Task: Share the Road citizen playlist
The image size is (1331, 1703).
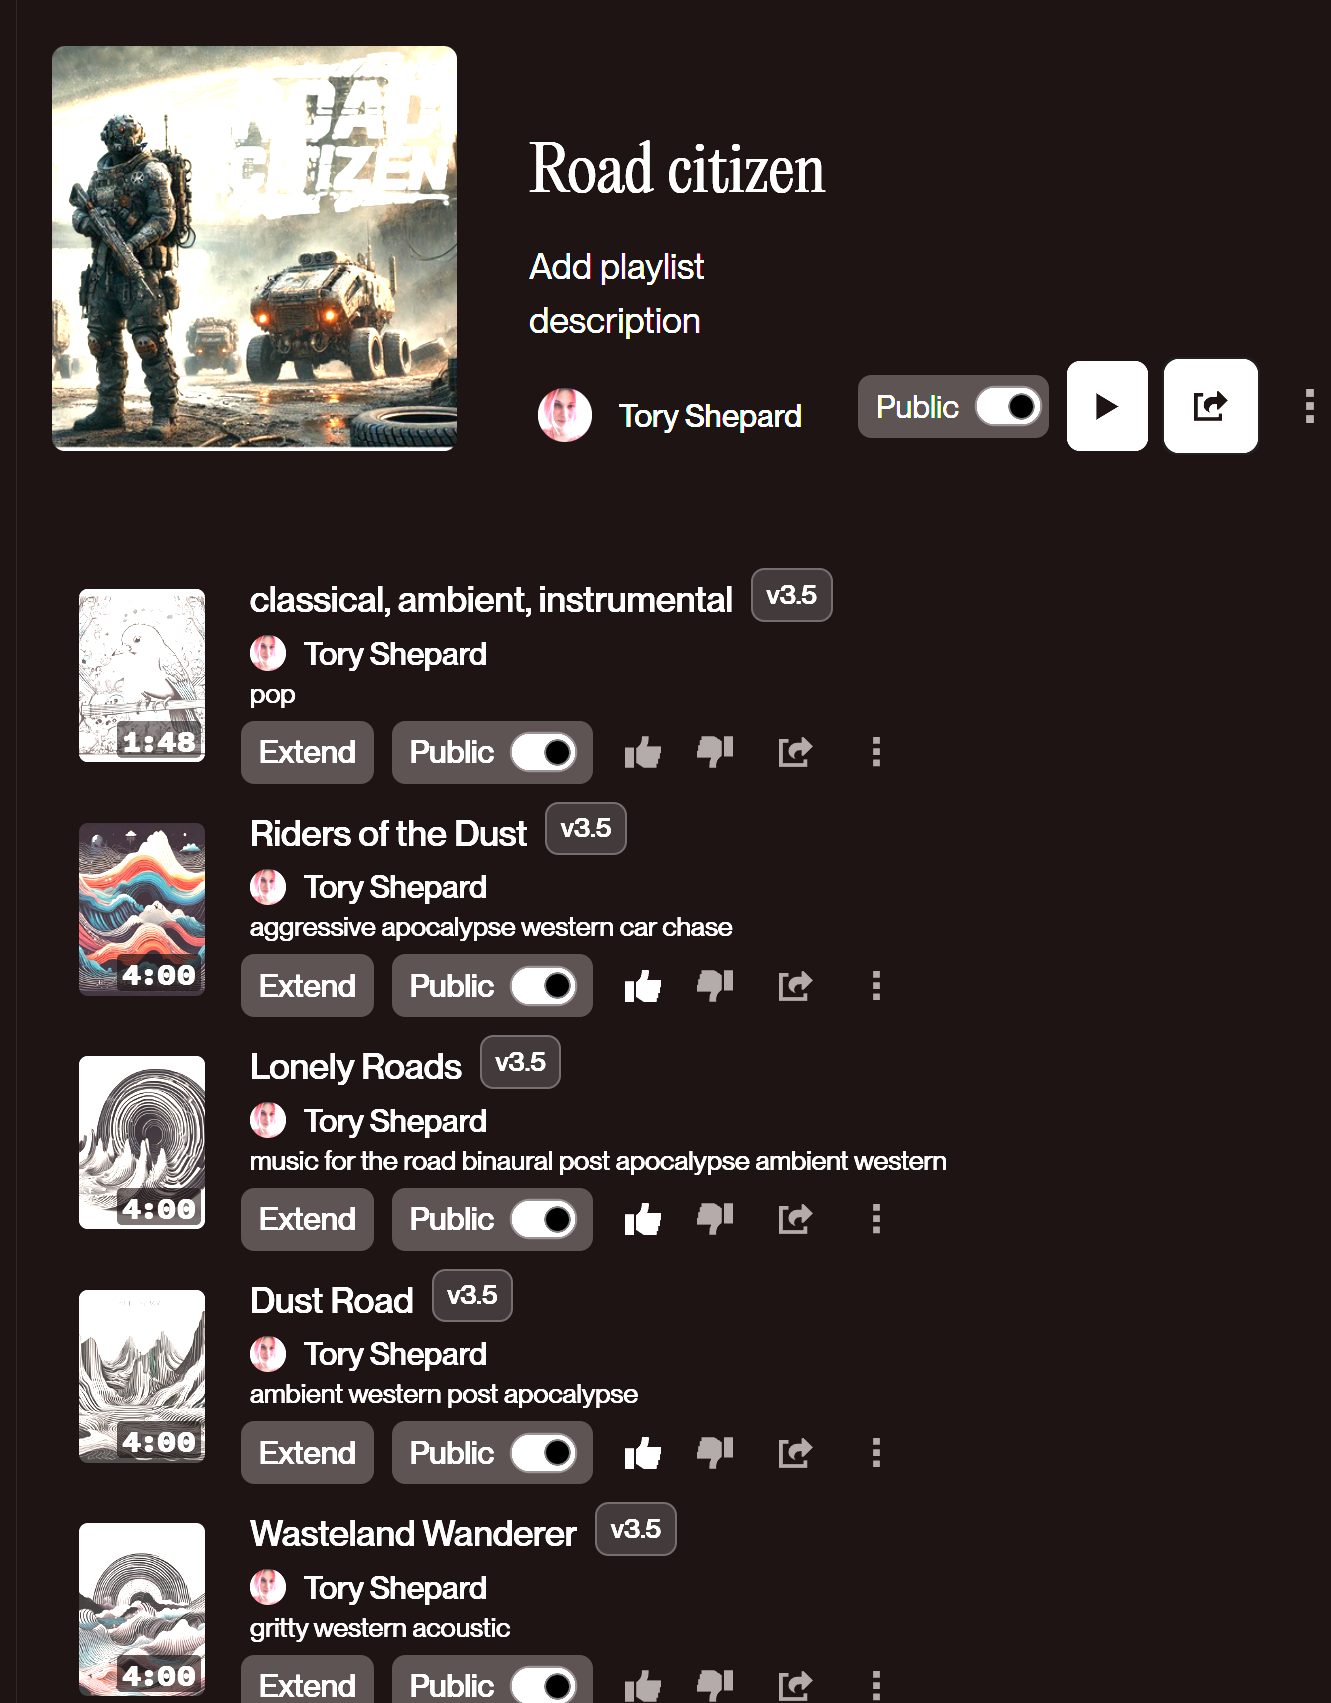Action: click(1210, 406)
